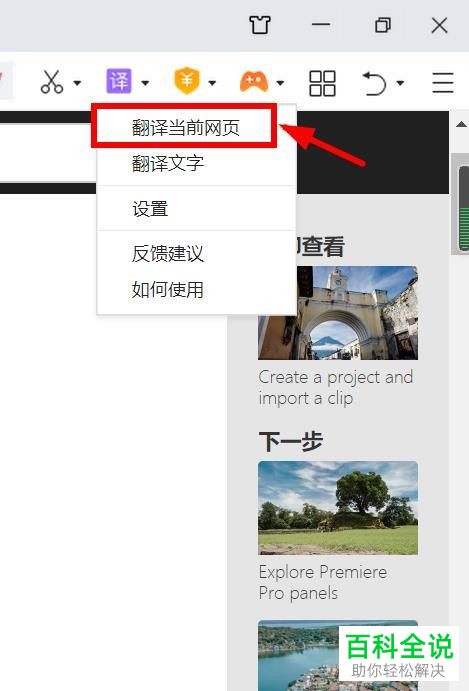Viewport: 469px width, 691px height.
Task: Expand the translate tool dropdown arrow
Action: 145,82
